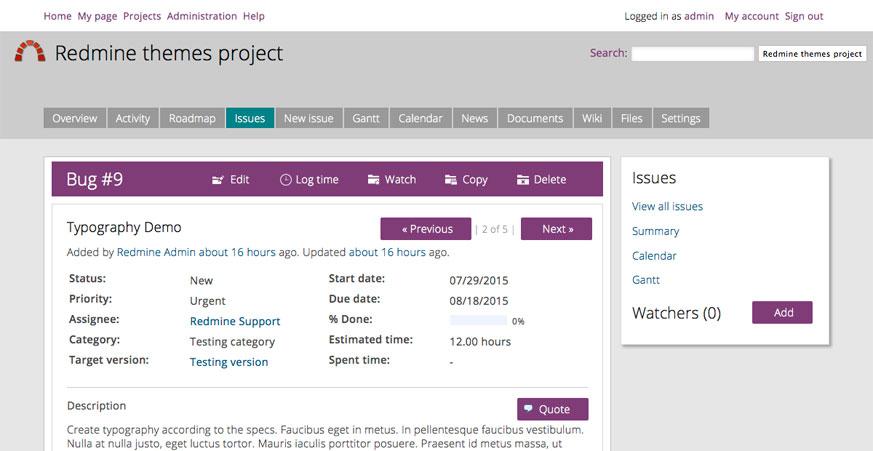873x451 pixels.
Task: Open My page link
Action: (97, 16)
